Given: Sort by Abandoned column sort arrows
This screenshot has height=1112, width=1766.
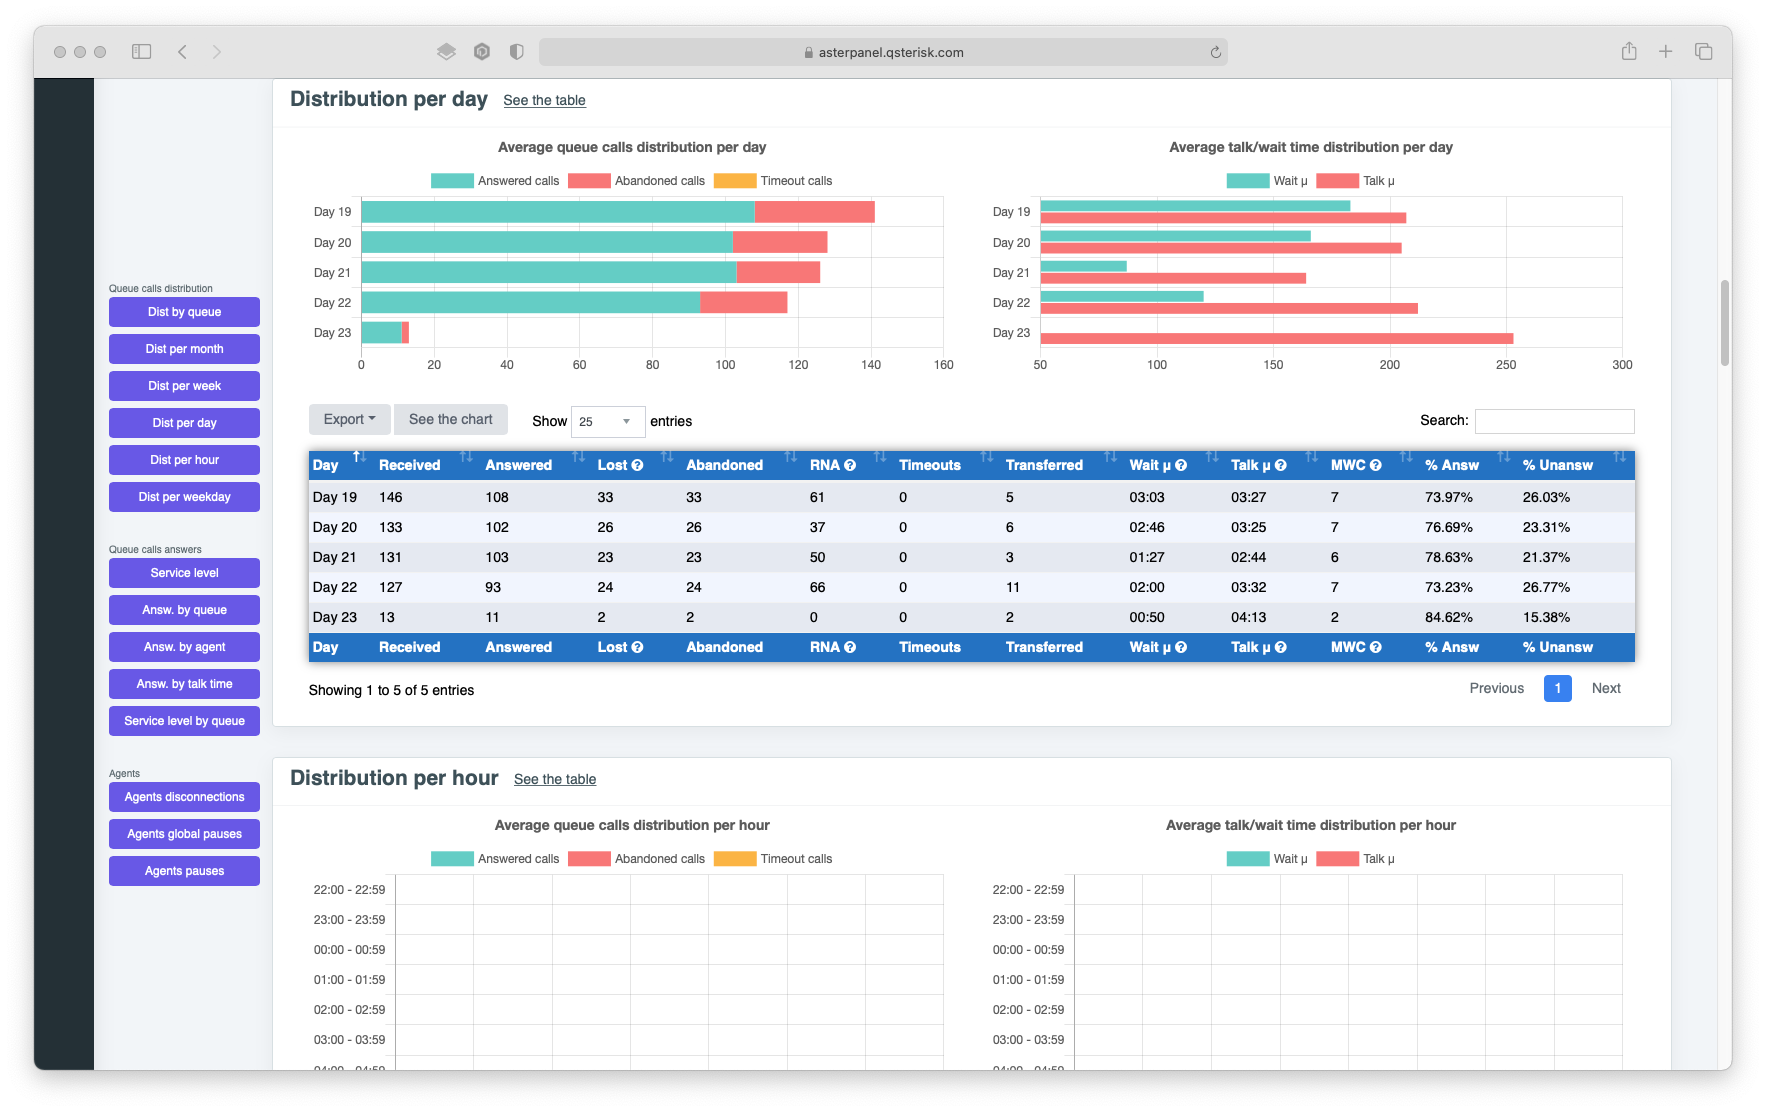Looking at the screenshot, I should point(791,457).
